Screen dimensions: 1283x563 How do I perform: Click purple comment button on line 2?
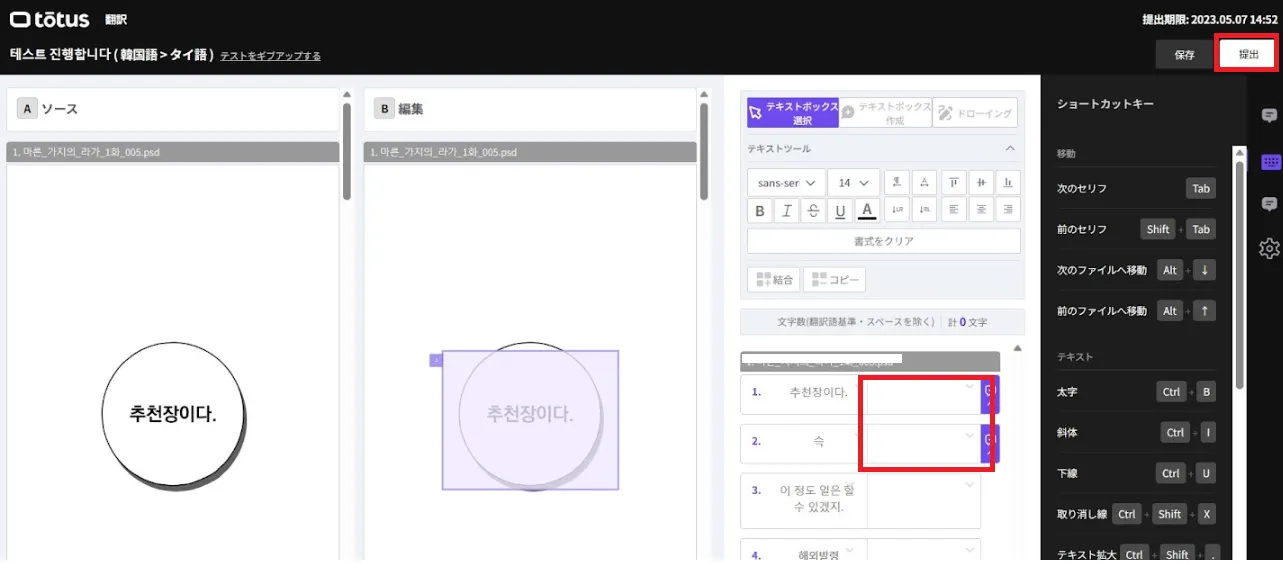click(991, 443)
